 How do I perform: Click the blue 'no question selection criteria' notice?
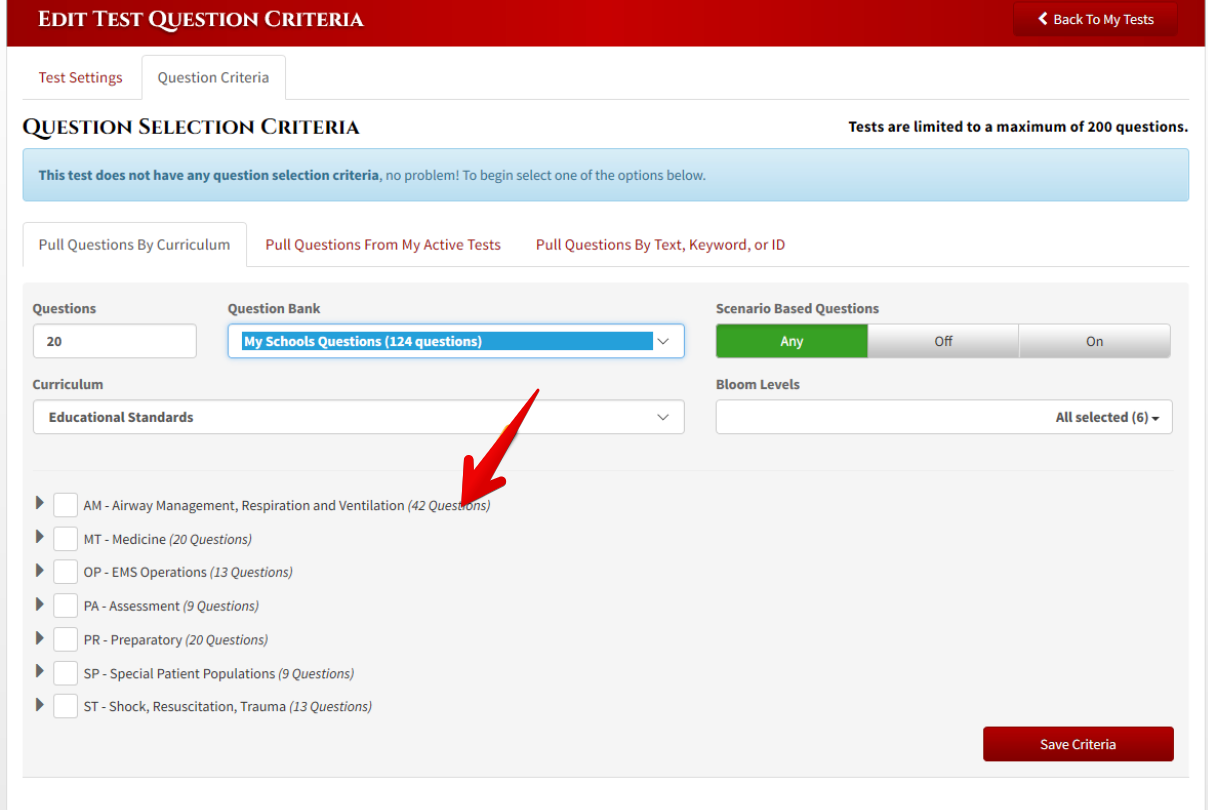click(x=606, y=175)
